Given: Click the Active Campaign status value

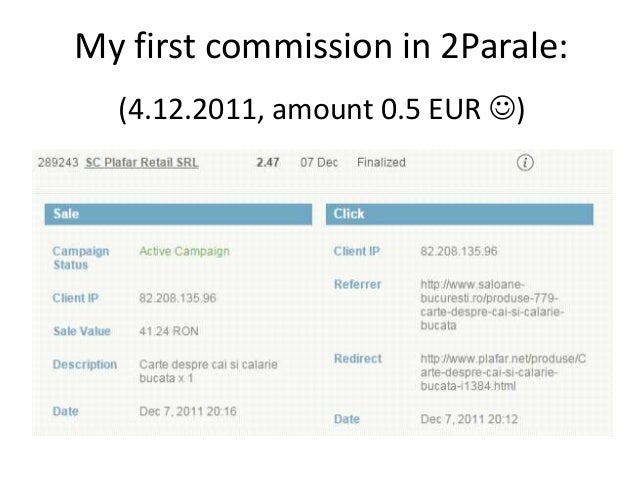Looking at the screenshot, I should (x=184, y=251).
